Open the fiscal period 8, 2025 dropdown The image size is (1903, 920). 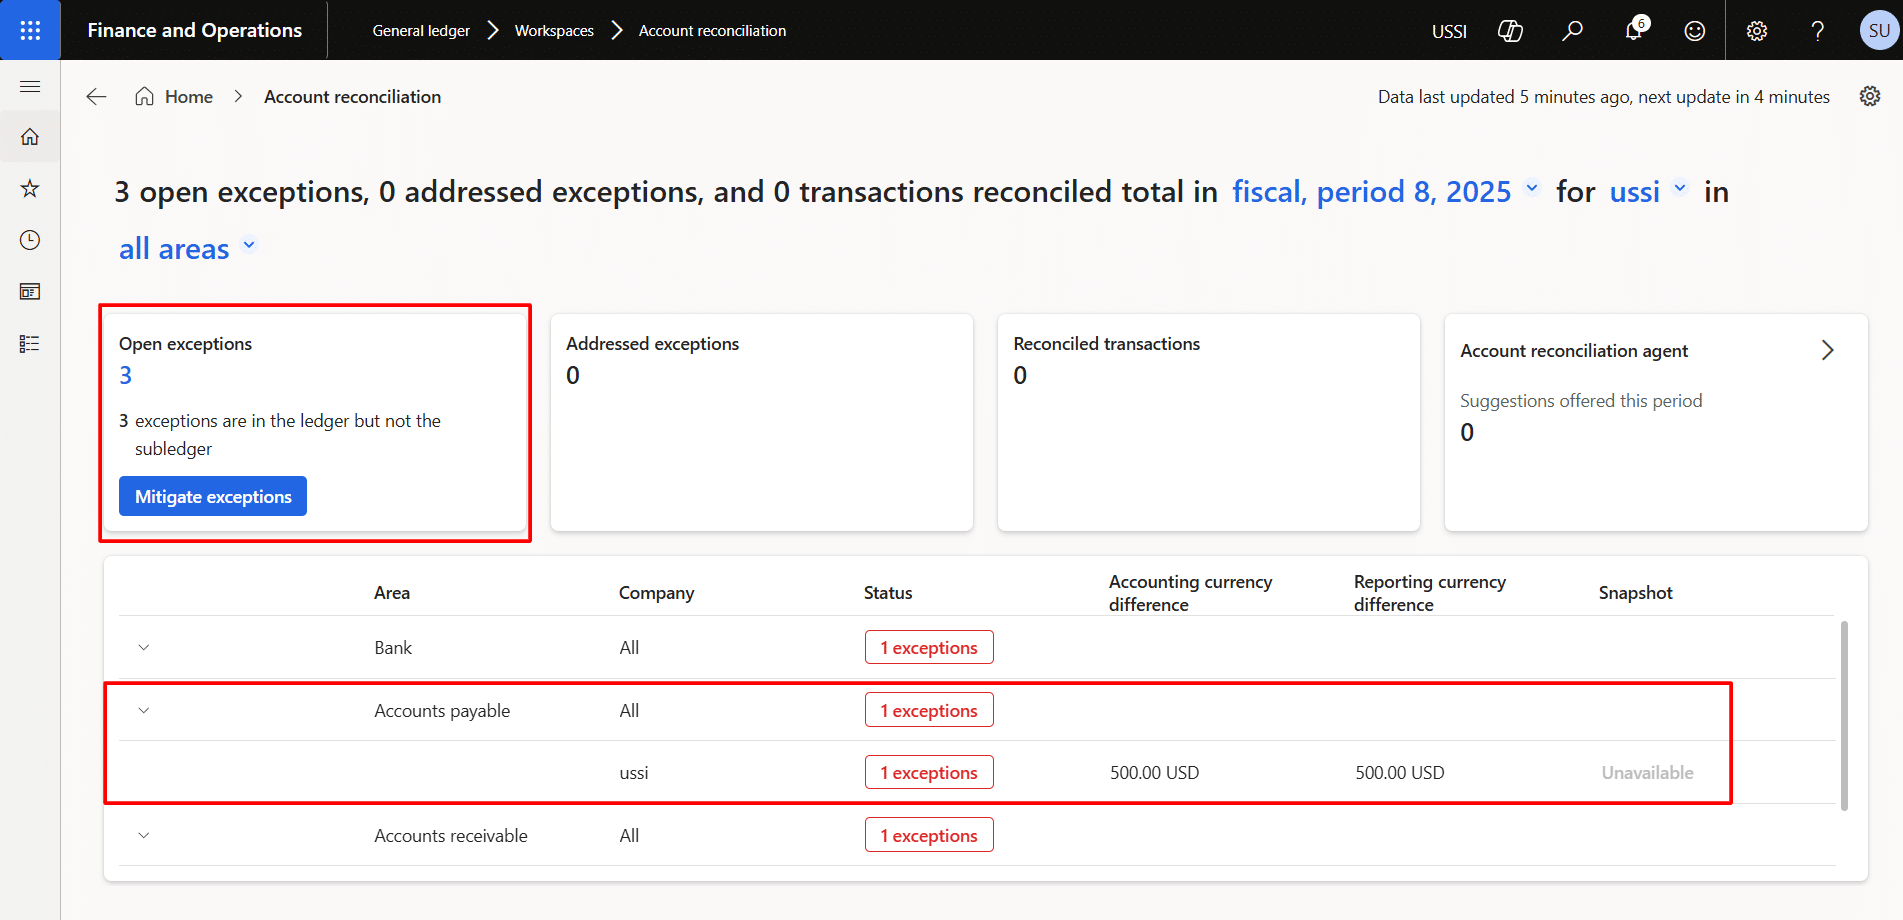[x=1385, y=191]
